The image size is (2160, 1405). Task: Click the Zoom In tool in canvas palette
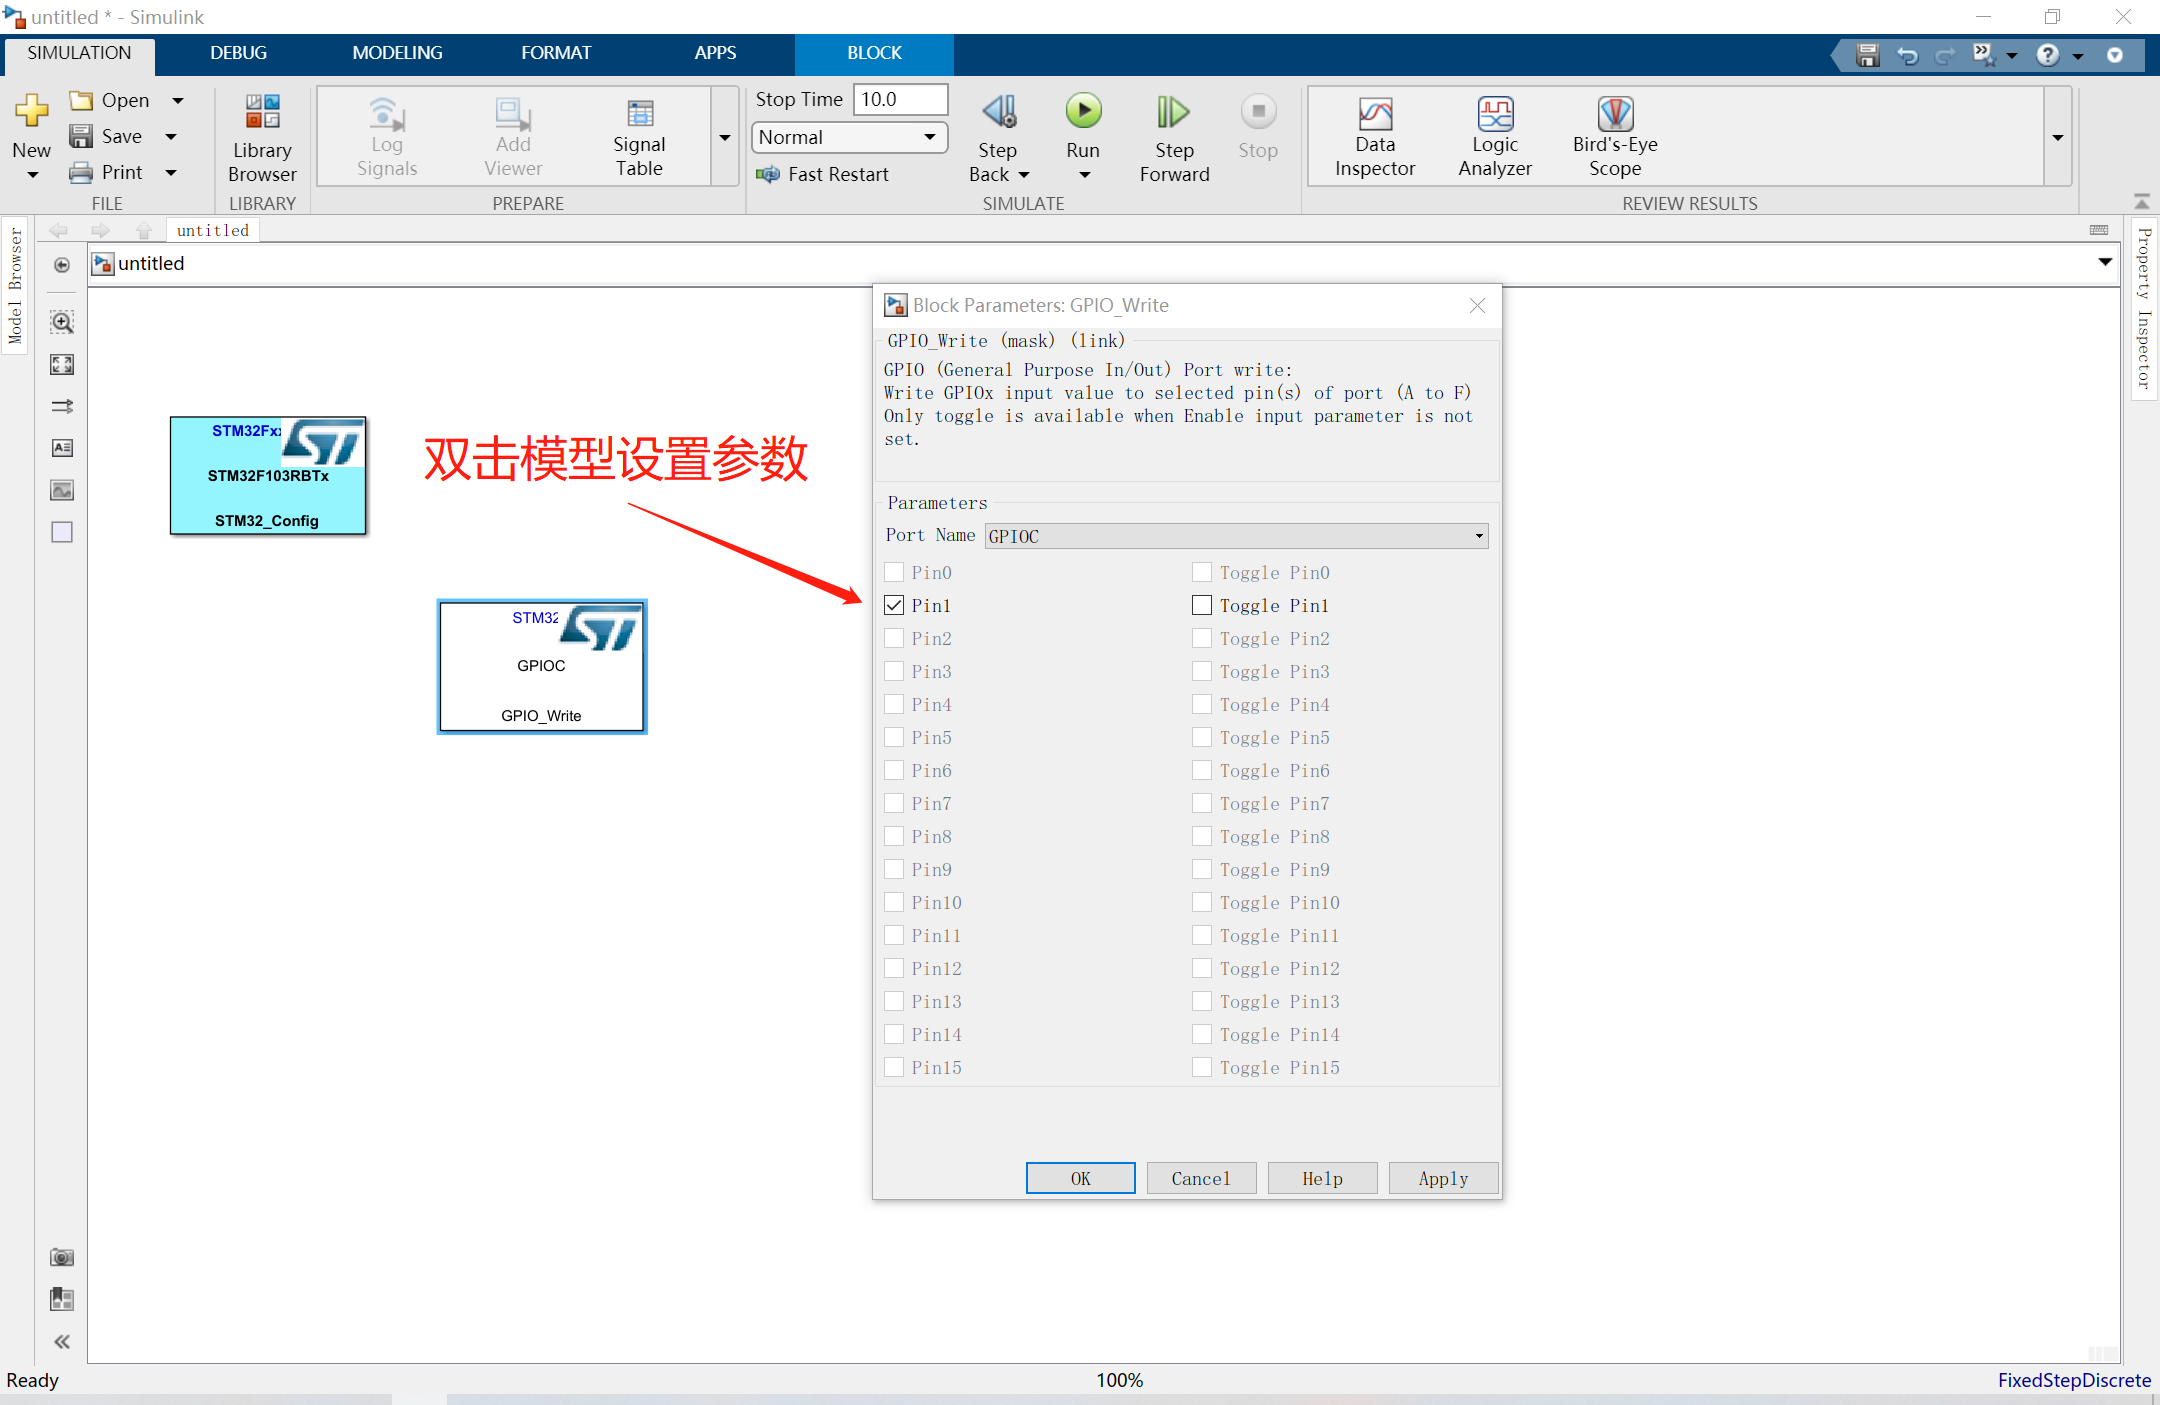(x=62, y=322)
